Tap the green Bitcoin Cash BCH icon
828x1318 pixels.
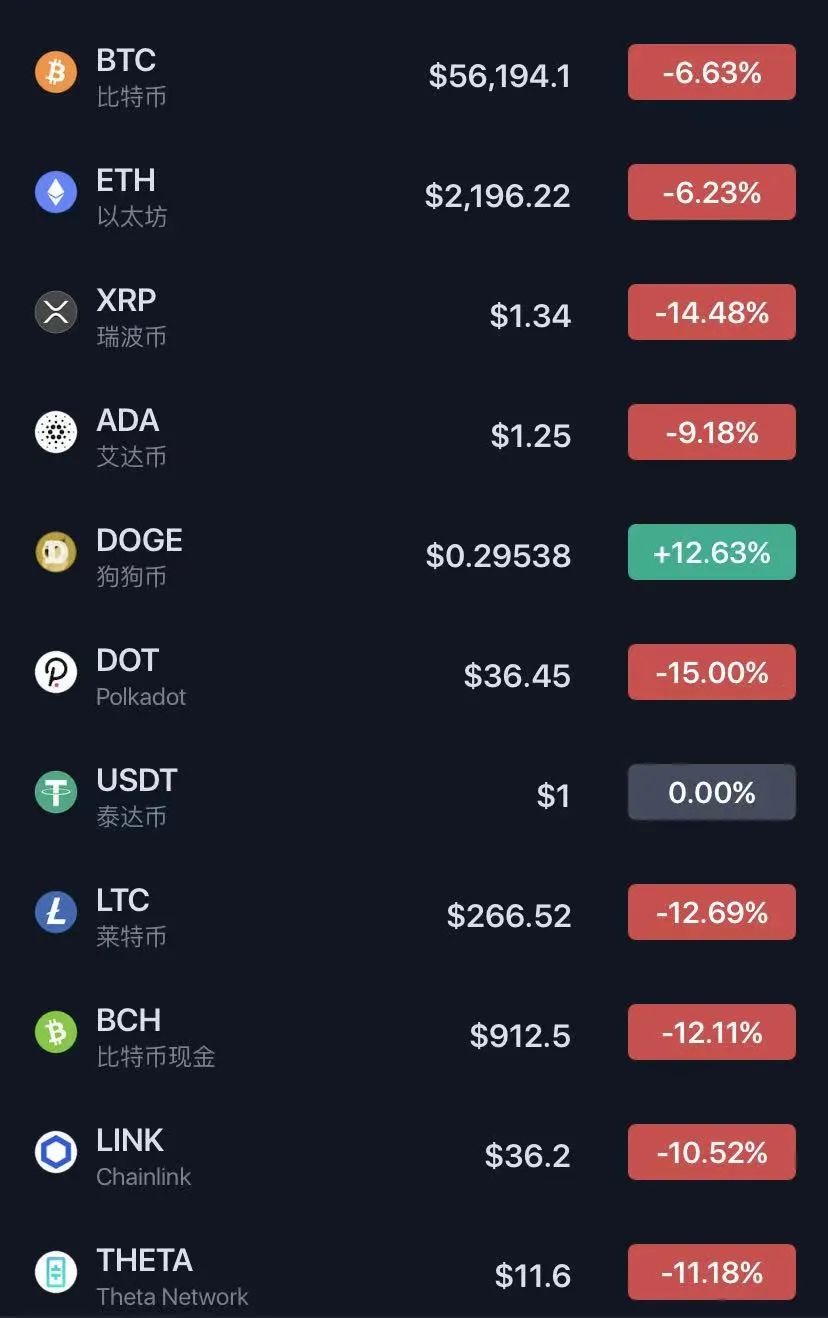(56, 1032)
